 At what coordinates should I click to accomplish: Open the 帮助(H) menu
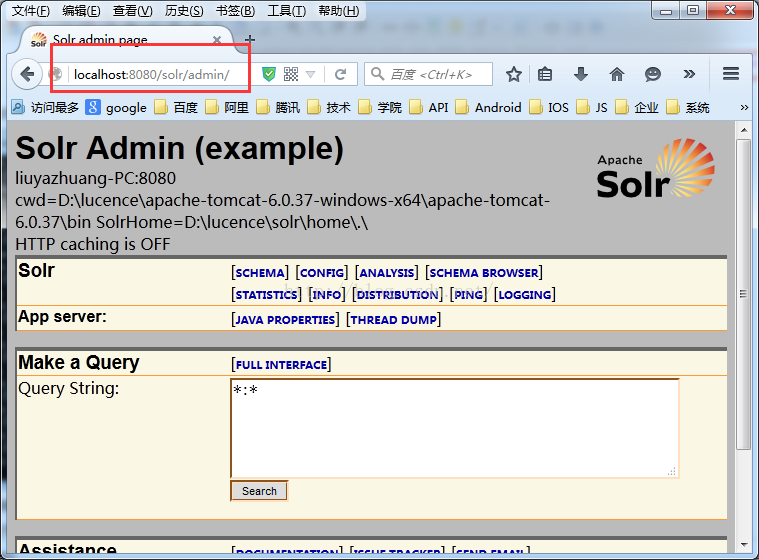(x=338, y=11)
